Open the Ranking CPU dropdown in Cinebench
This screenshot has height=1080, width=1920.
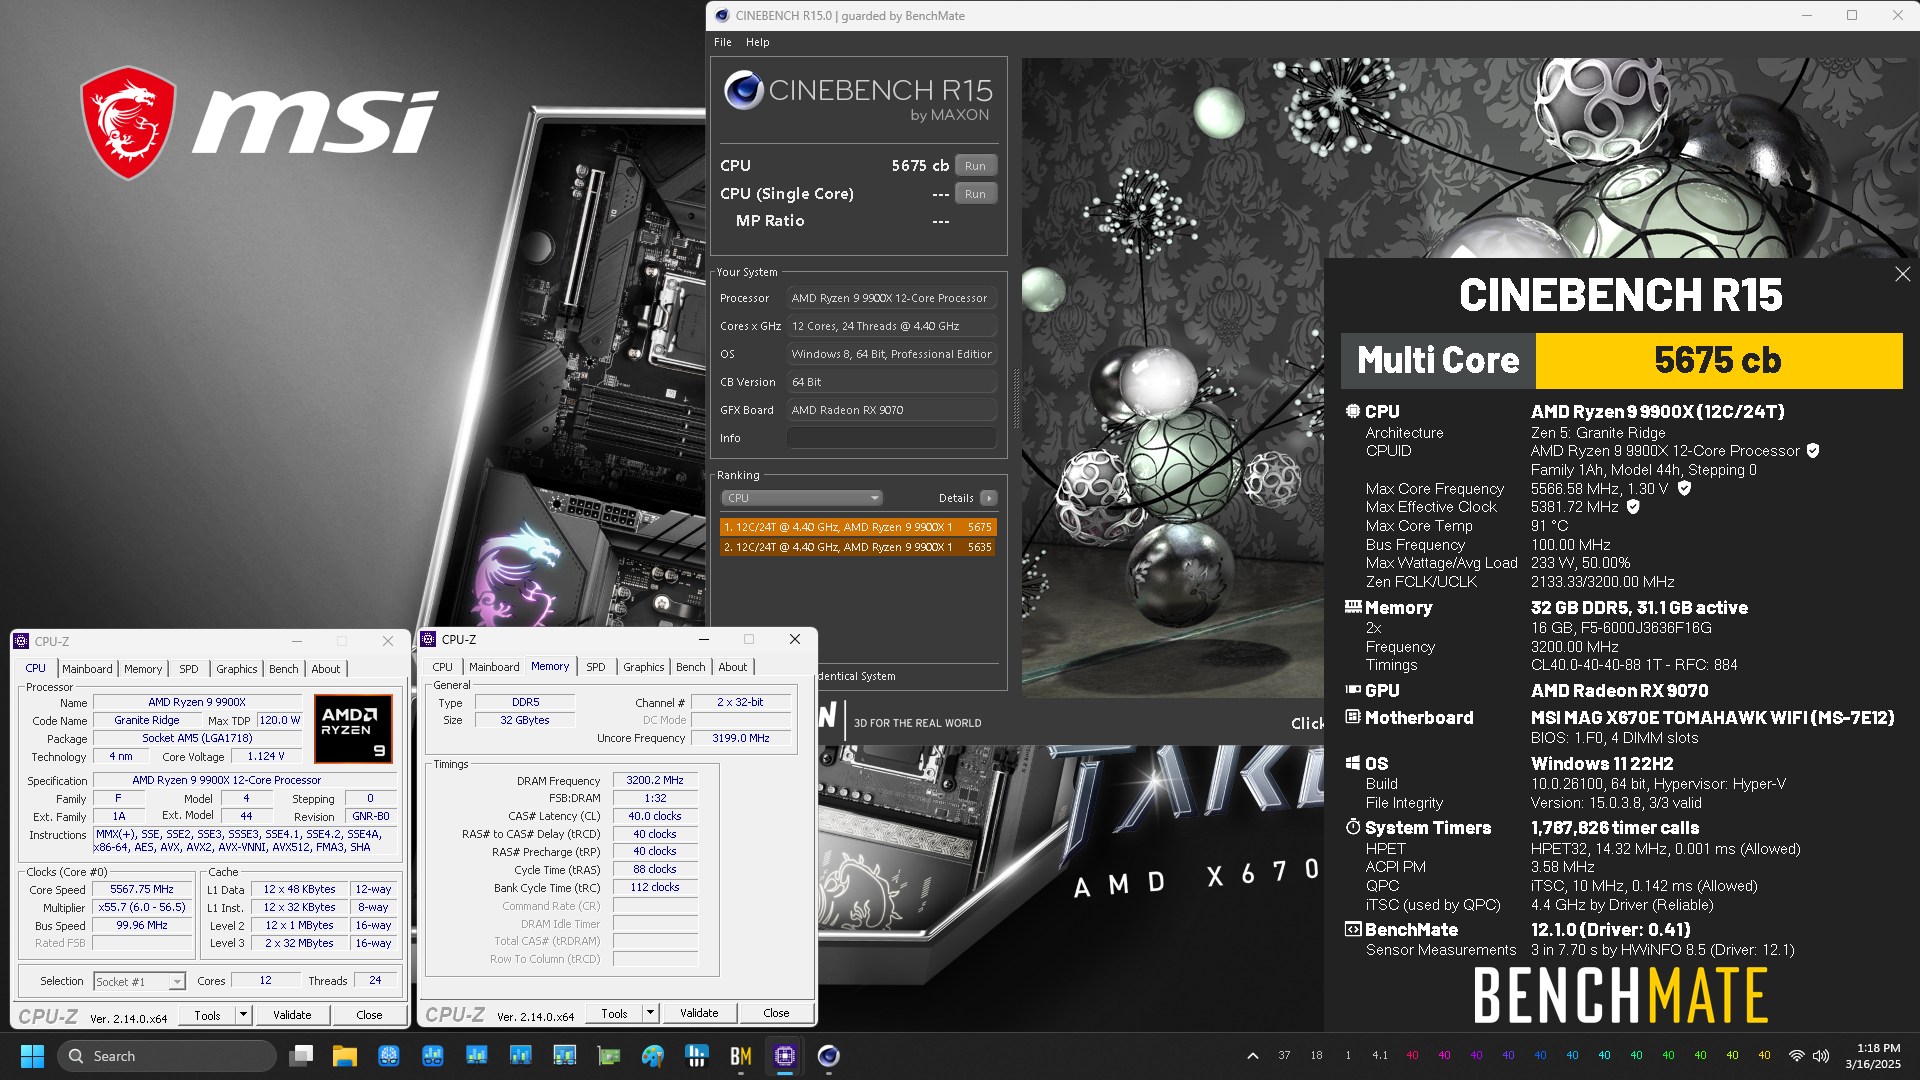click(x=802, y=498)
